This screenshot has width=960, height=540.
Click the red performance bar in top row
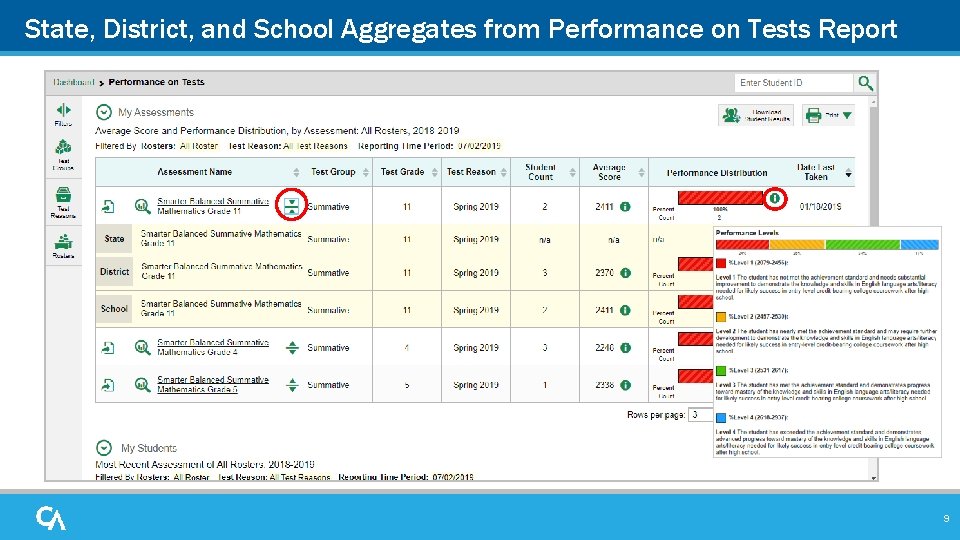(721, 198)
